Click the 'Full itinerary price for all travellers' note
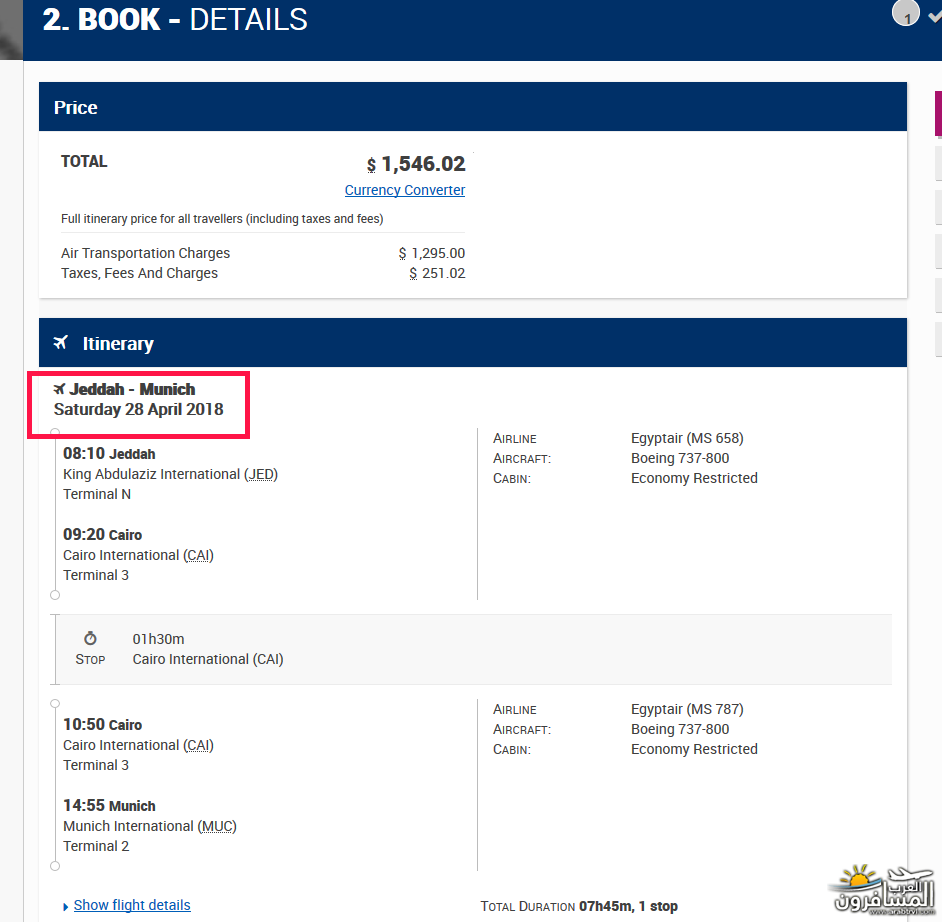The width and height of the screenshot is (942, 922). (222, 219)
